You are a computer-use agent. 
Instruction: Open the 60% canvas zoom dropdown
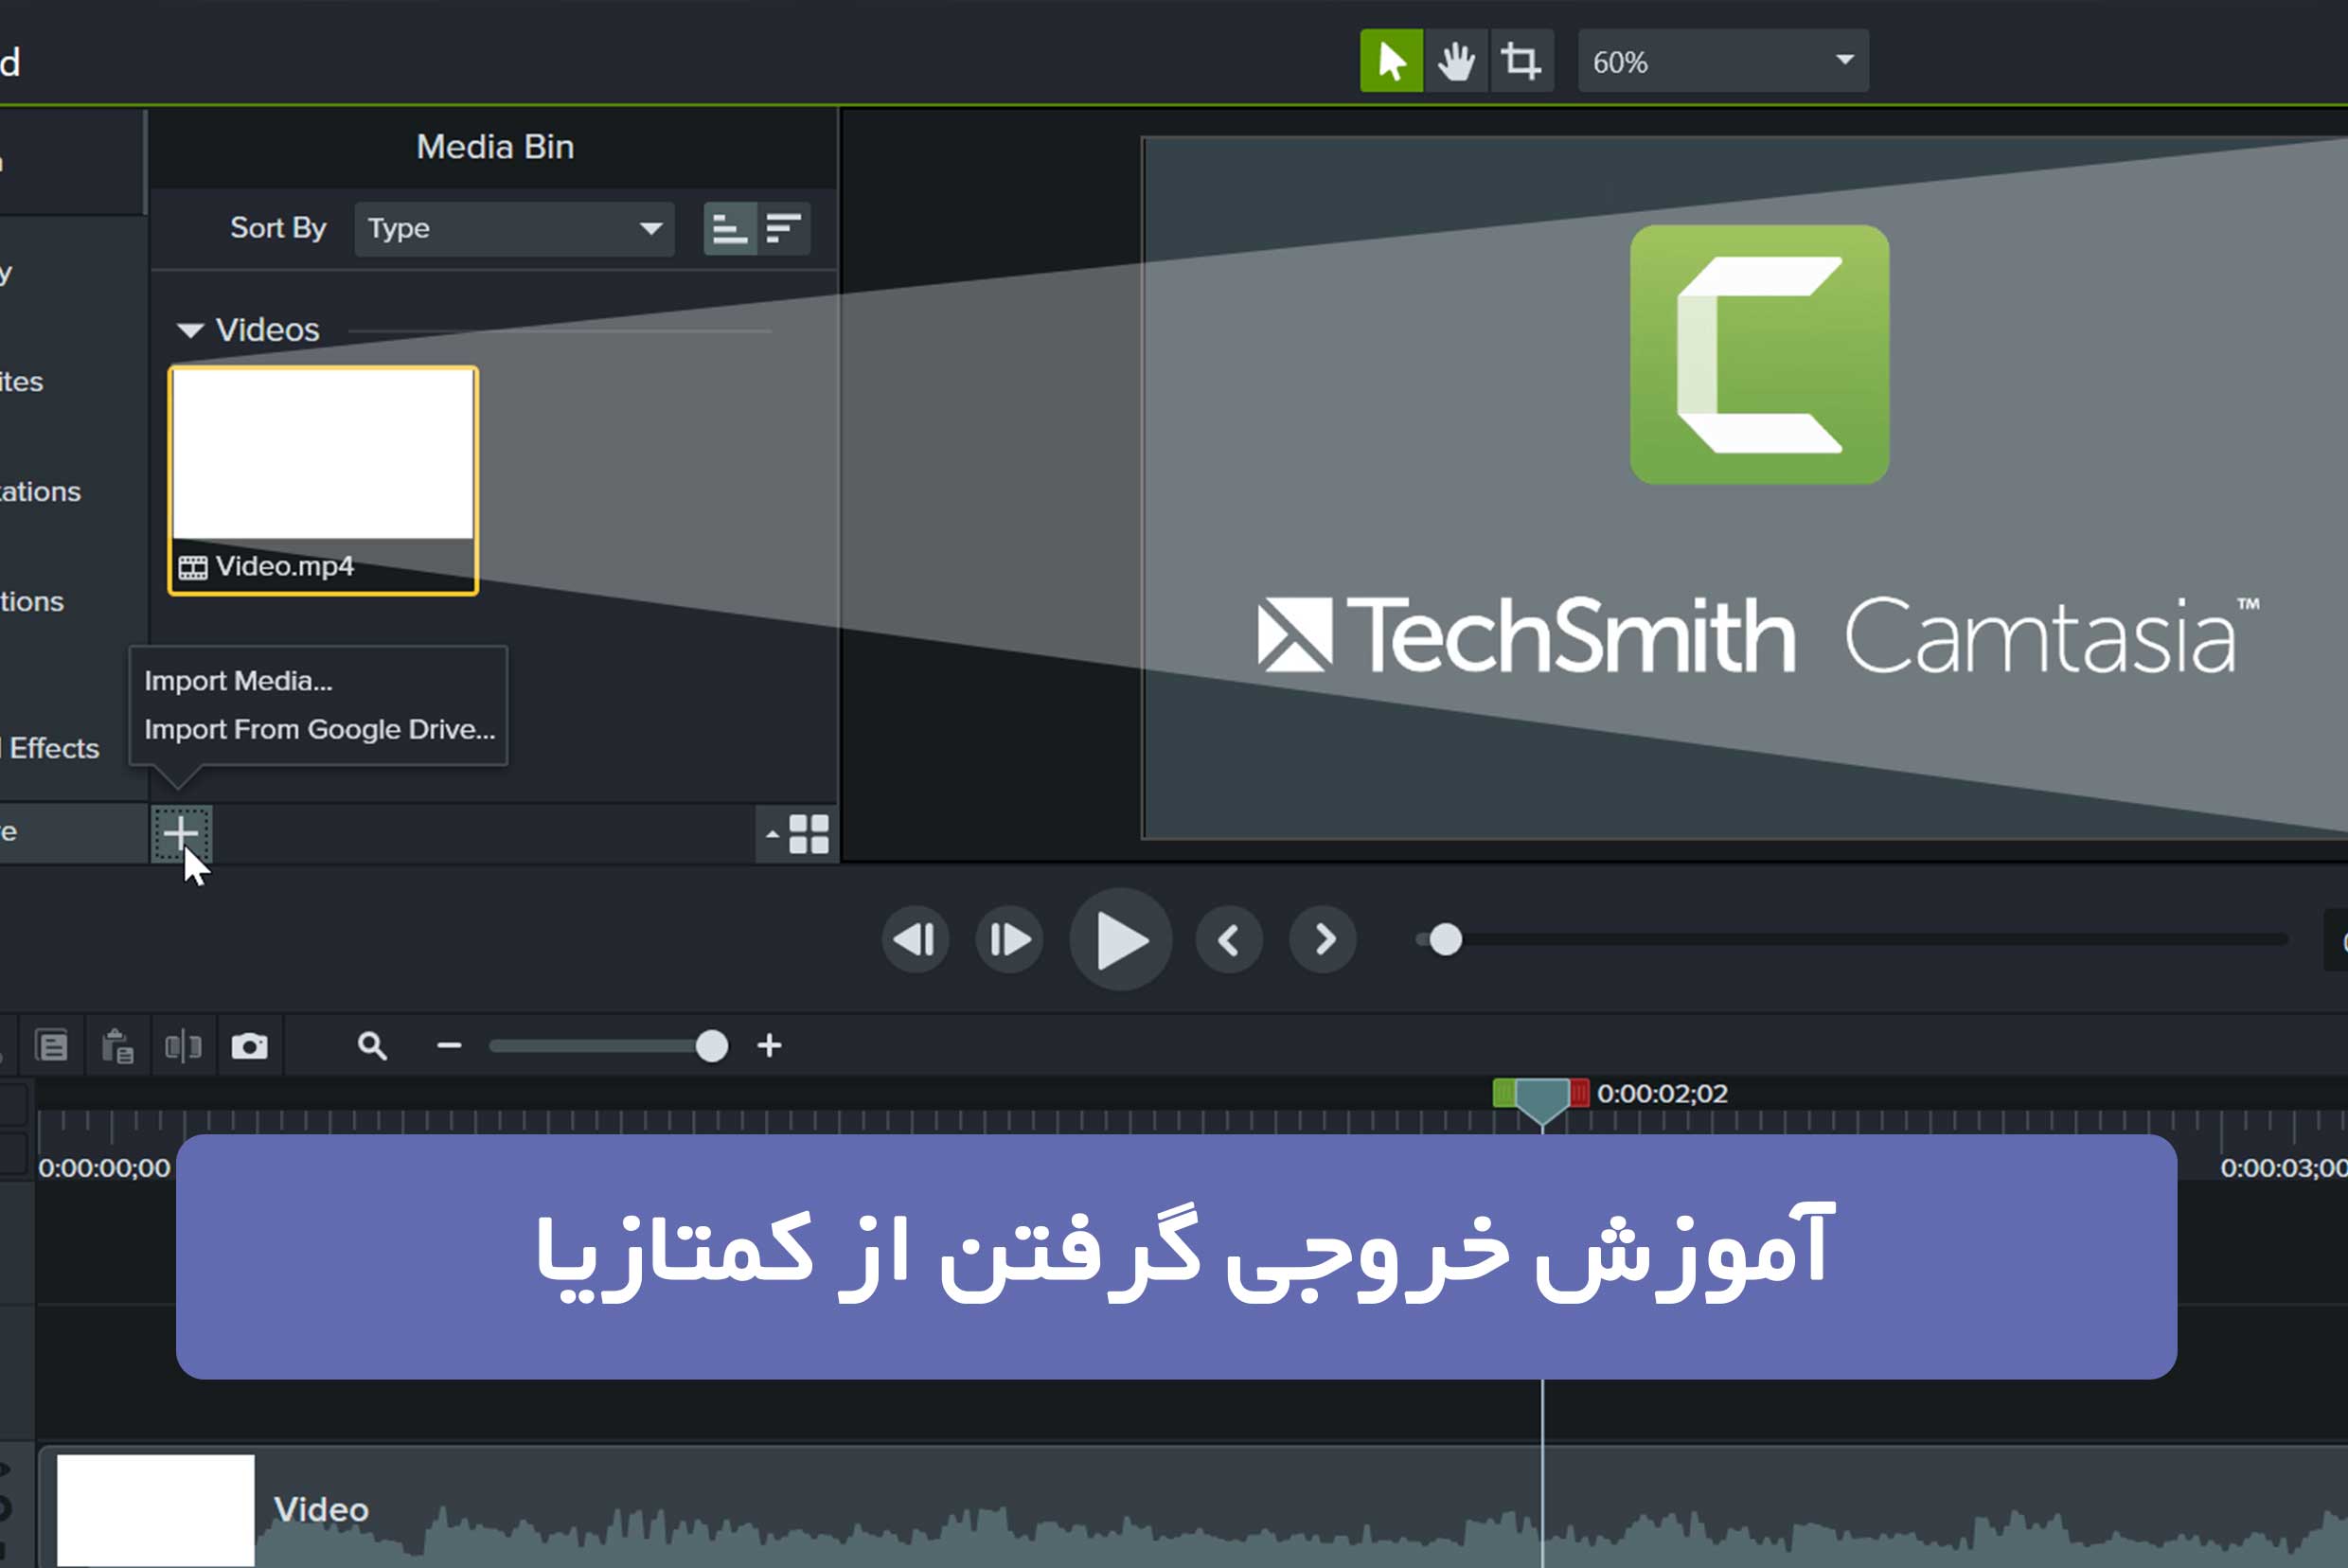point(1723,61)
